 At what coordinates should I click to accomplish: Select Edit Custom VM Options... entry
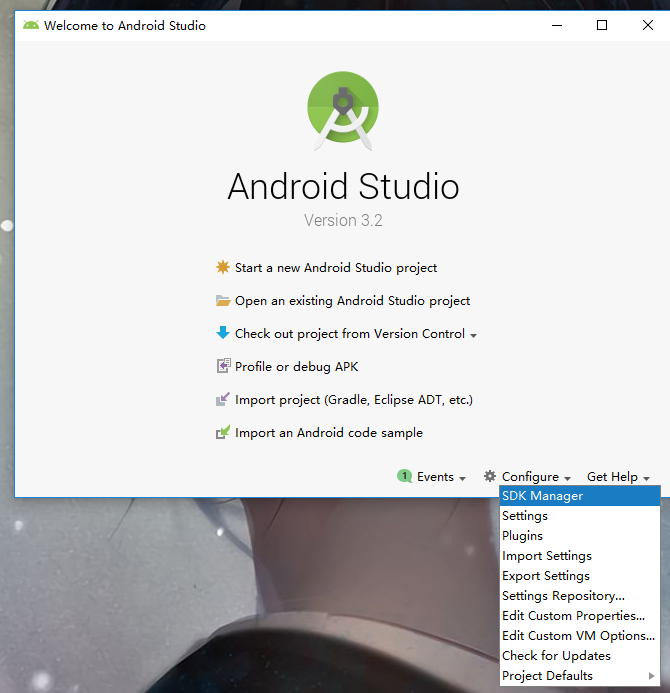[x=580, y=636]
